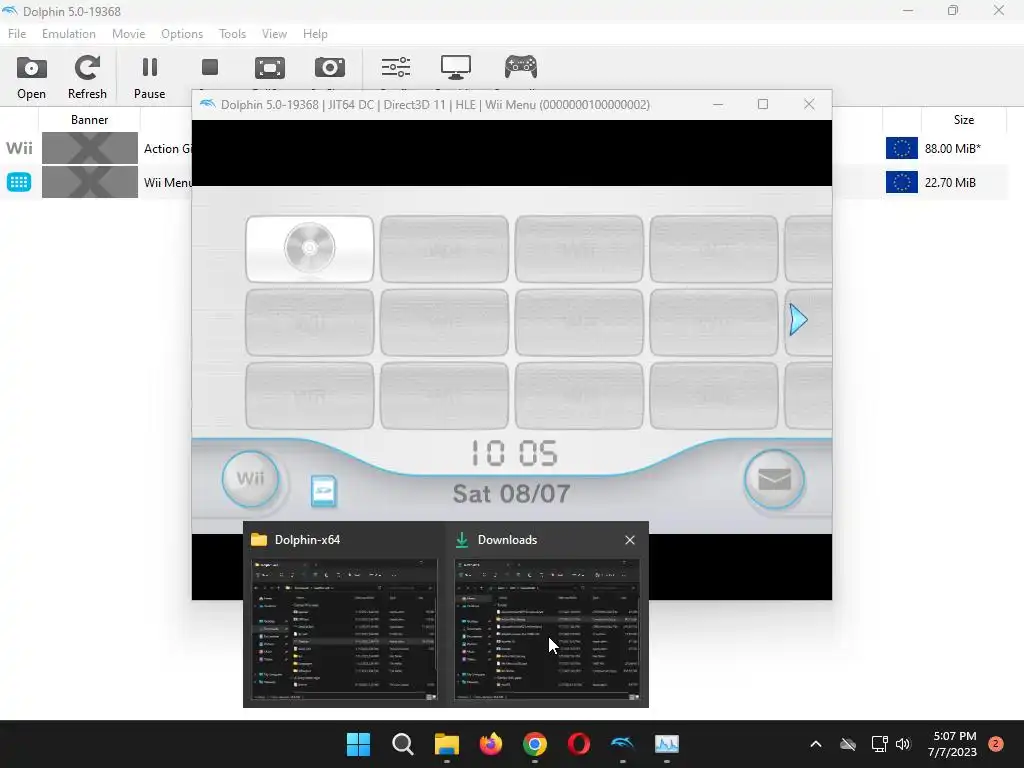Click the Wii Menu row banner thumbnail
Viewport: 1024px width, 768px height.
(x=89, y=182)
